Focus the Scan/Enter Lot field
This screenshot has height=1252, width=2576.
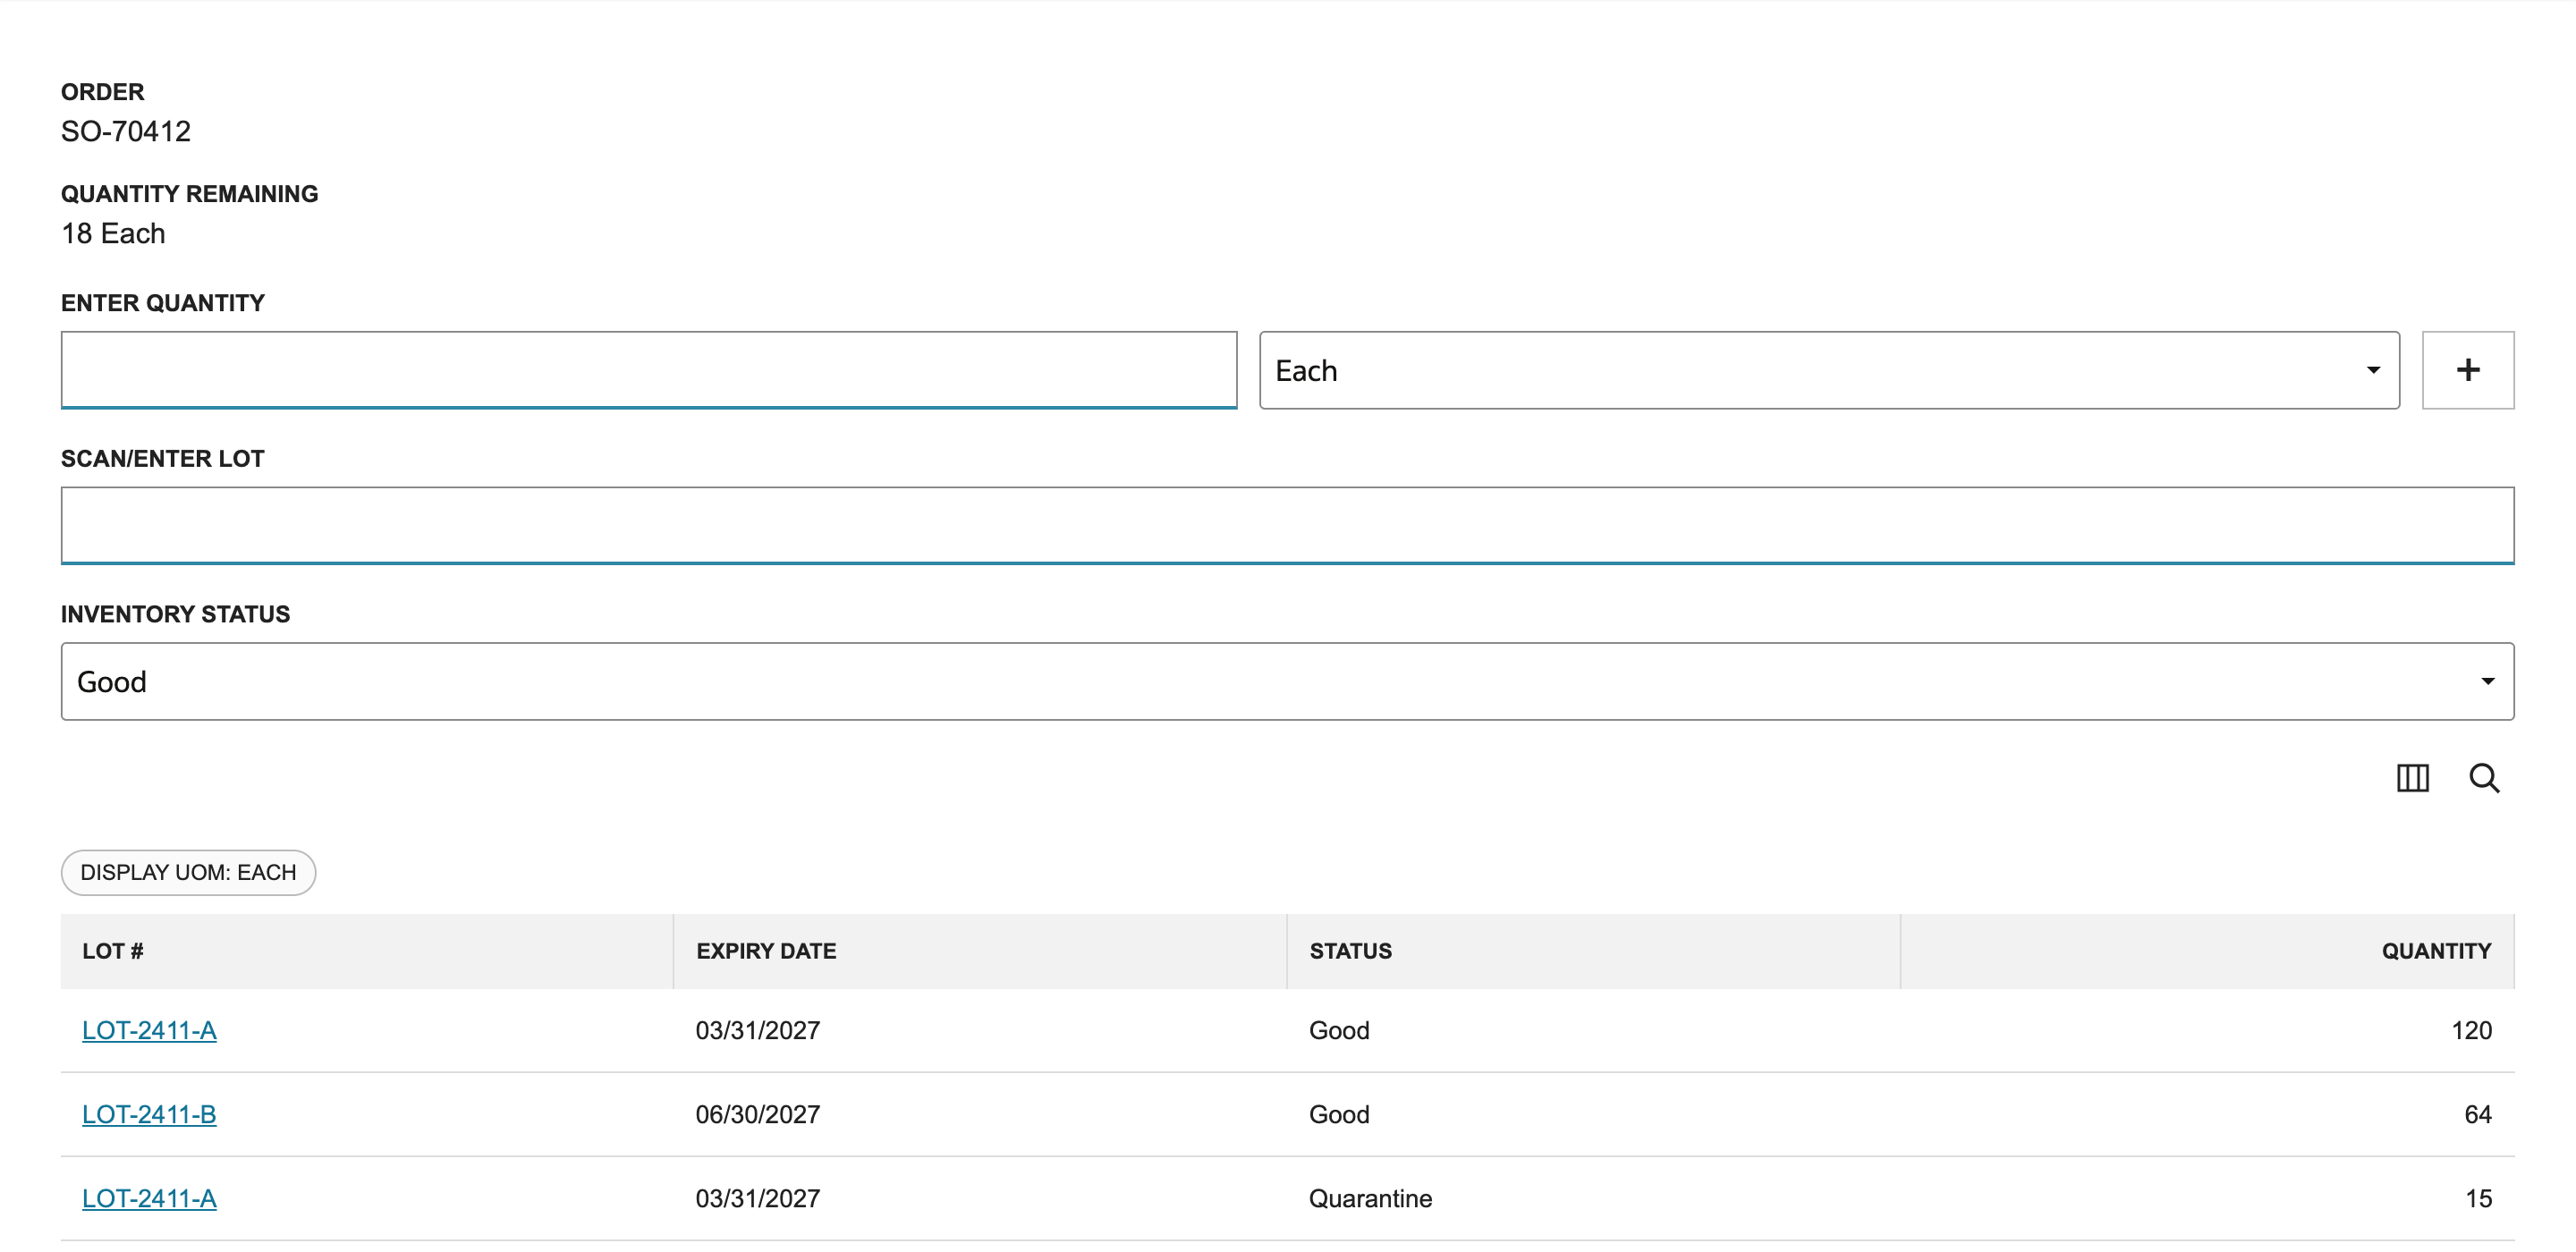pyautogui.click(x=1287, y=525)
